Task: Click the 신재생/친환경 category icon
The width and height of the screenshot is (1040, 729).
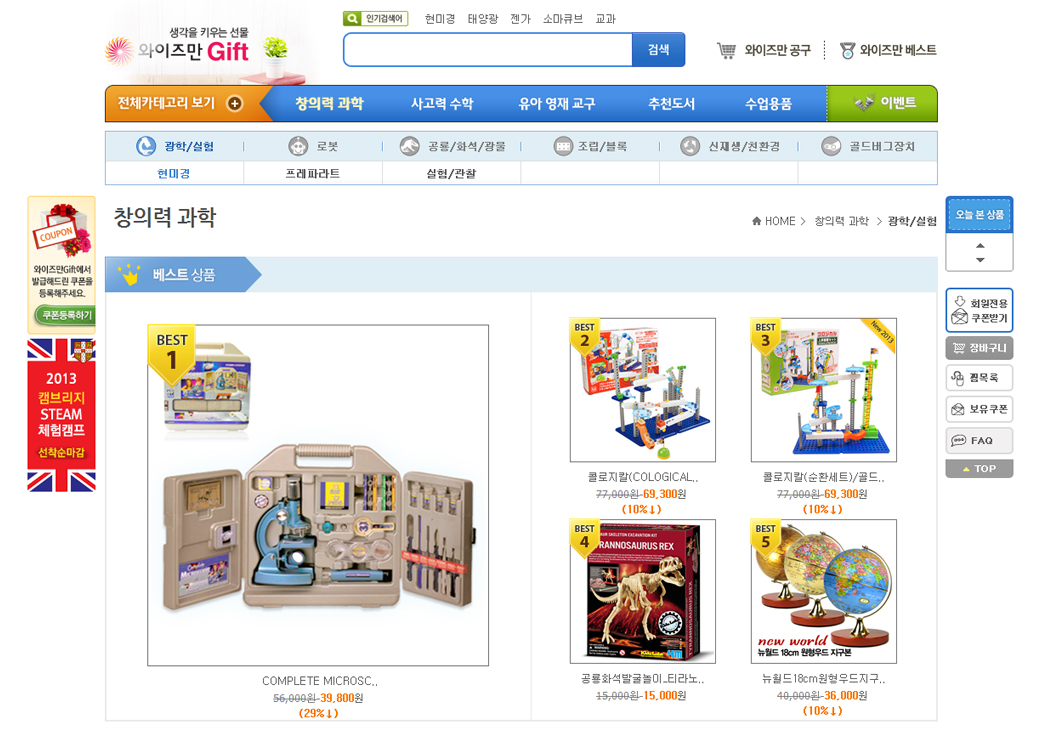Action: [690, 146]
